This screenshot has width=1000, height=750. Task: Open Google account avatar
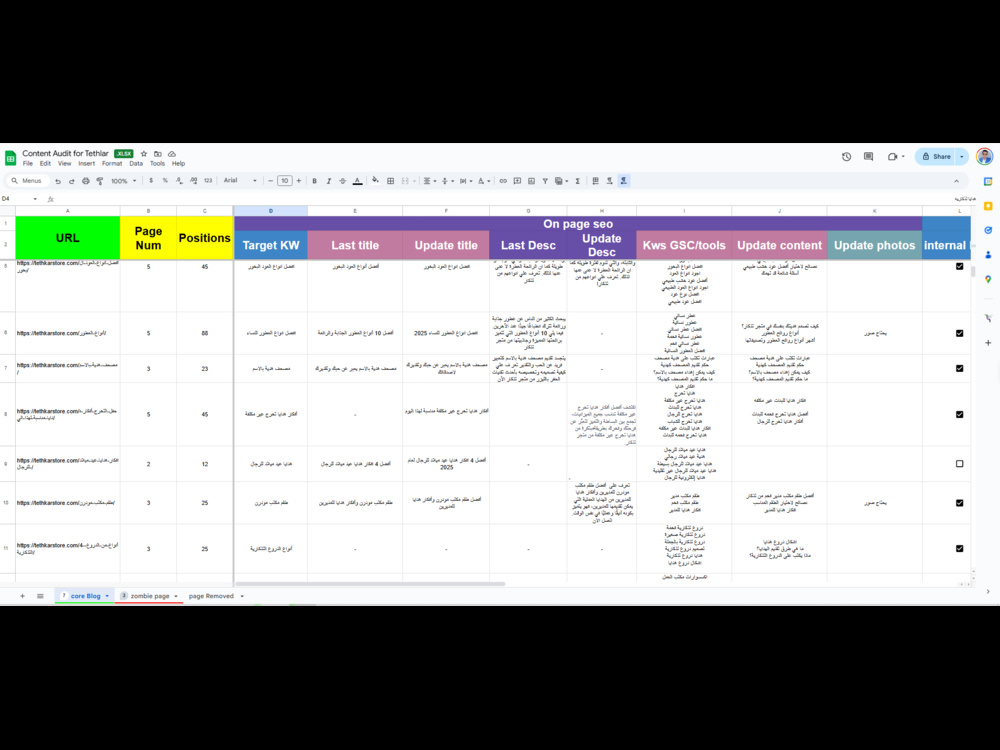point(984,156)
